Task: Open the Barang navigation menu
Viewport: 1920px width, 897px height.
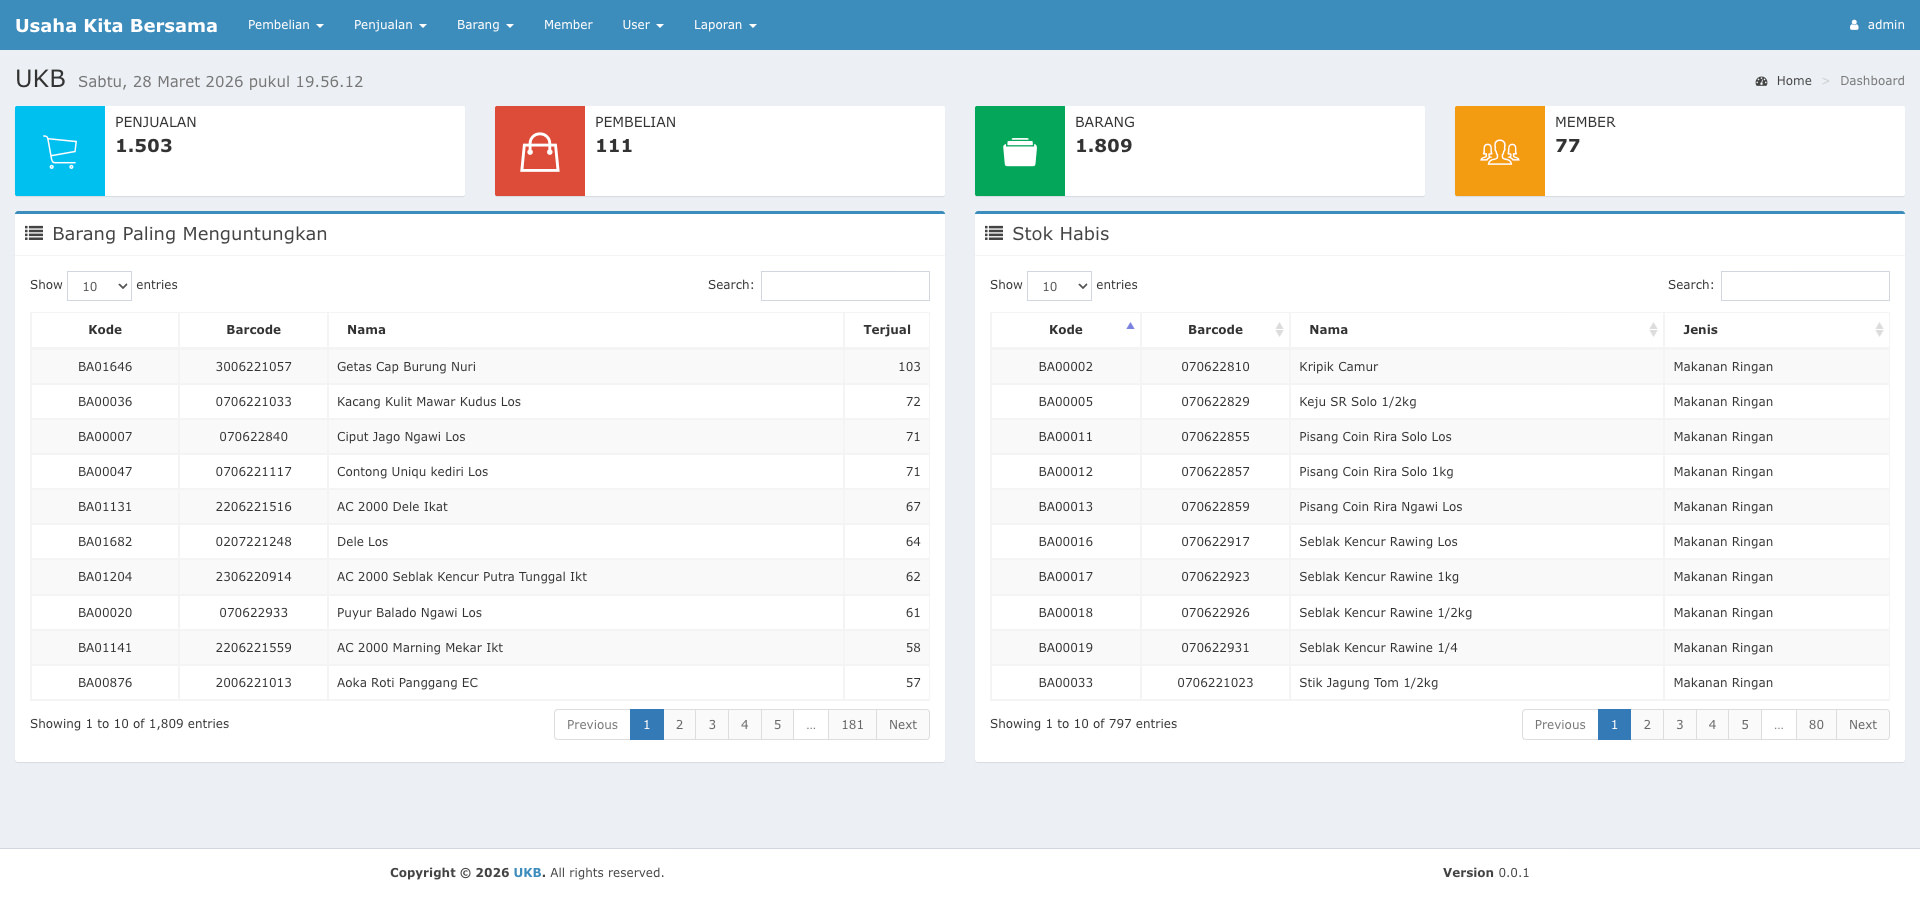Action: pyautogui.click(x=485, y=25)
